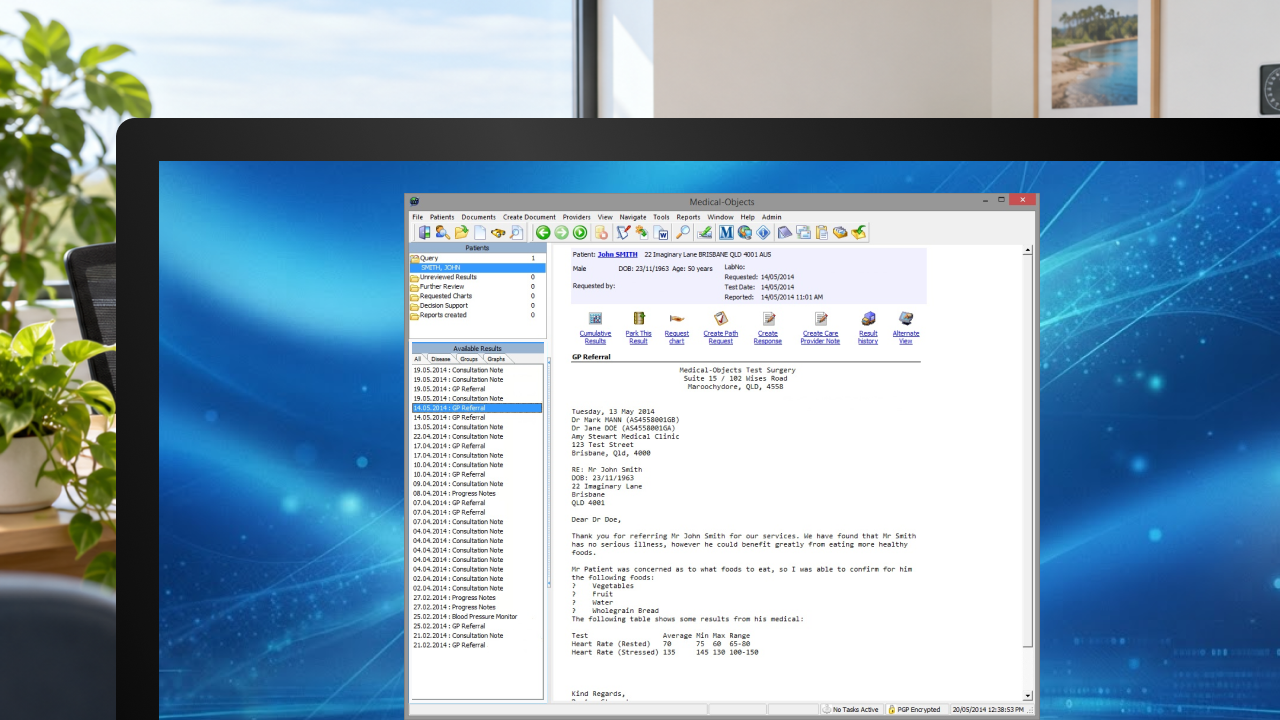Click the globe toolbar icon
1280x720 pixels.
[x=744, y=233]
